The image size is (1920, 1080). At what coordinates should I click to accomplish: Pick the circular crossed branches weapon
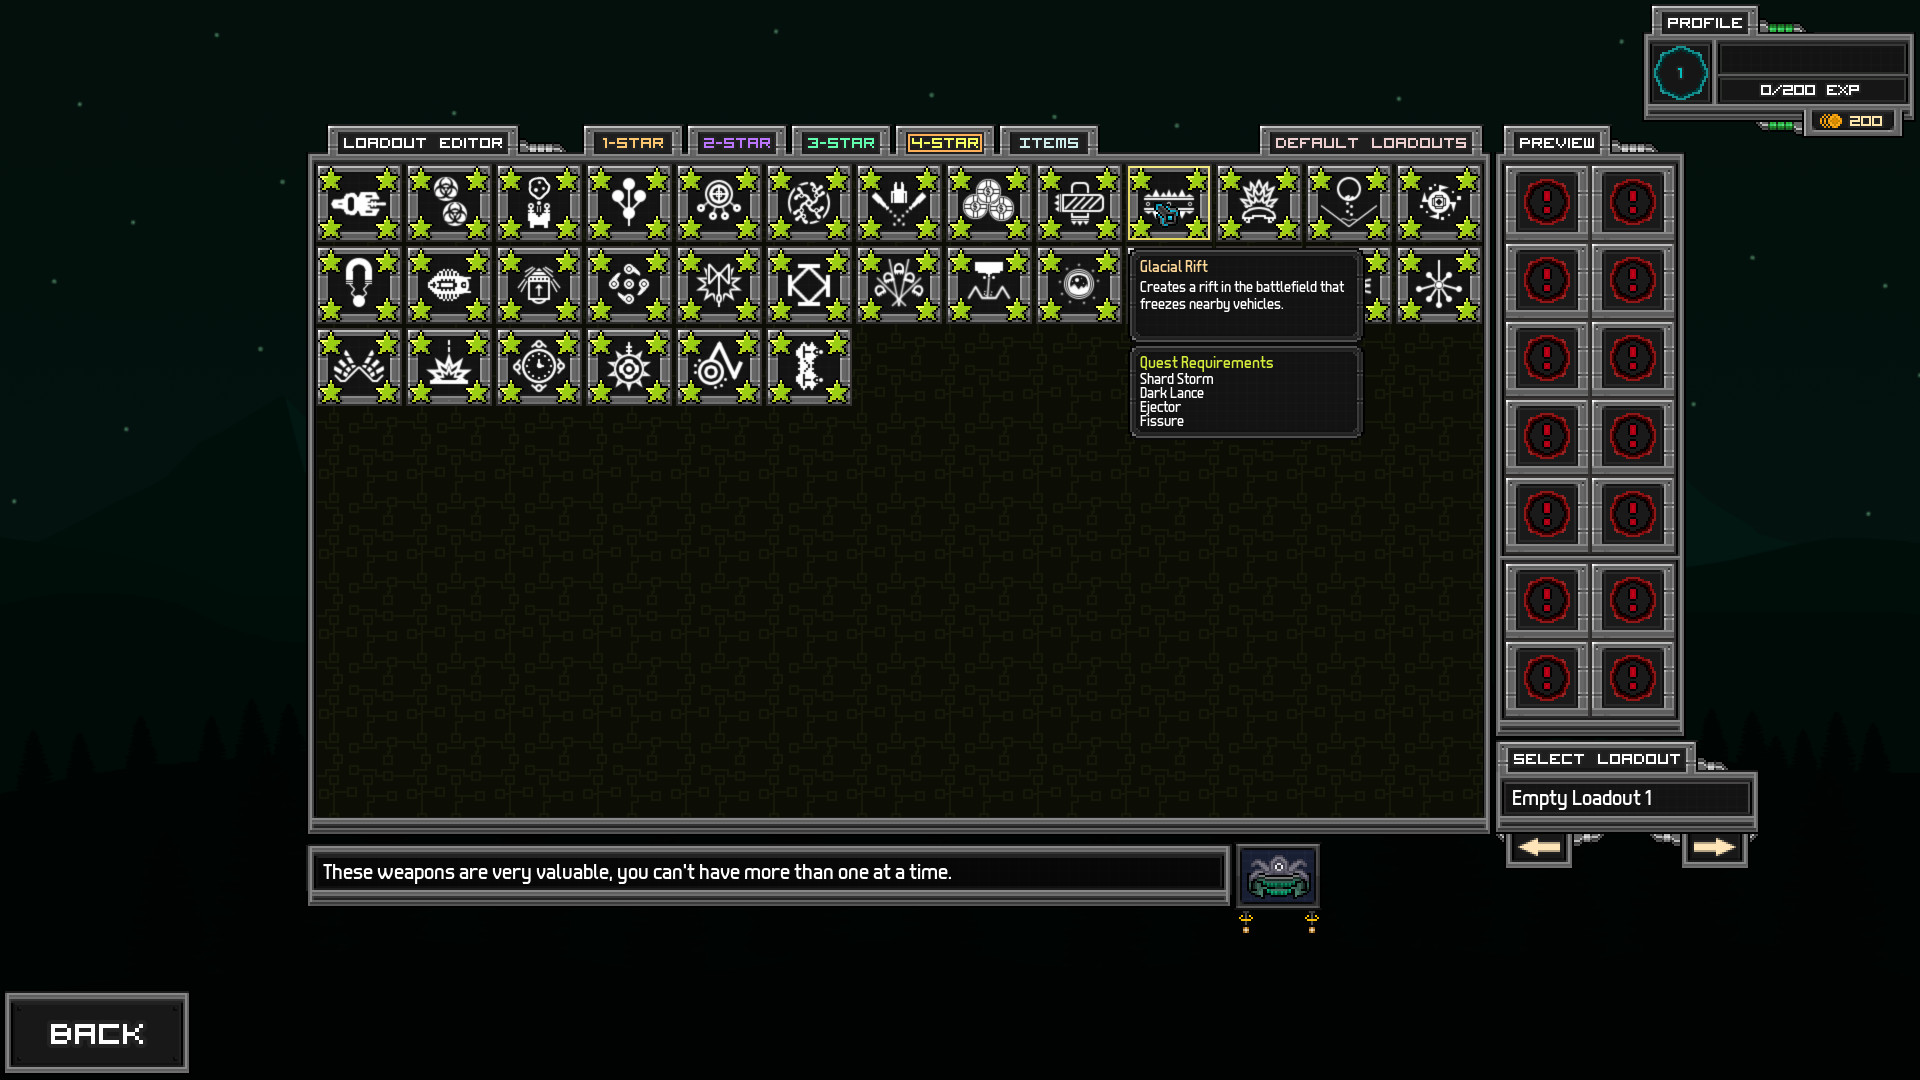tap(809, 204)
